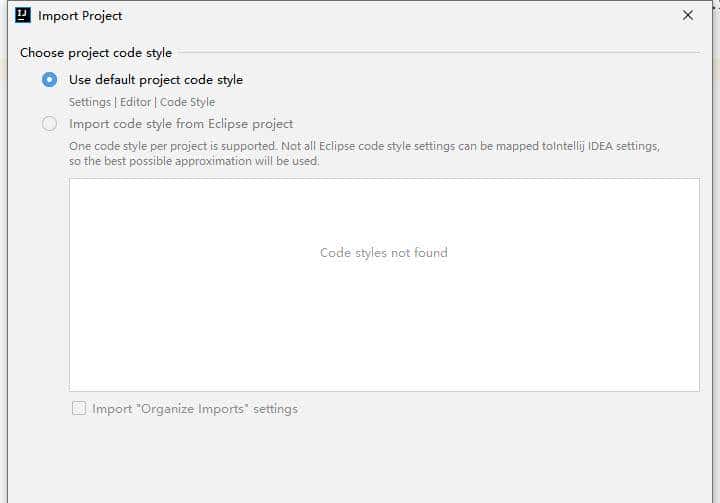This screenshot has height=503, width=720.
Task: Click the top-left corner of the code styles list box
Action: coord(74,183)
